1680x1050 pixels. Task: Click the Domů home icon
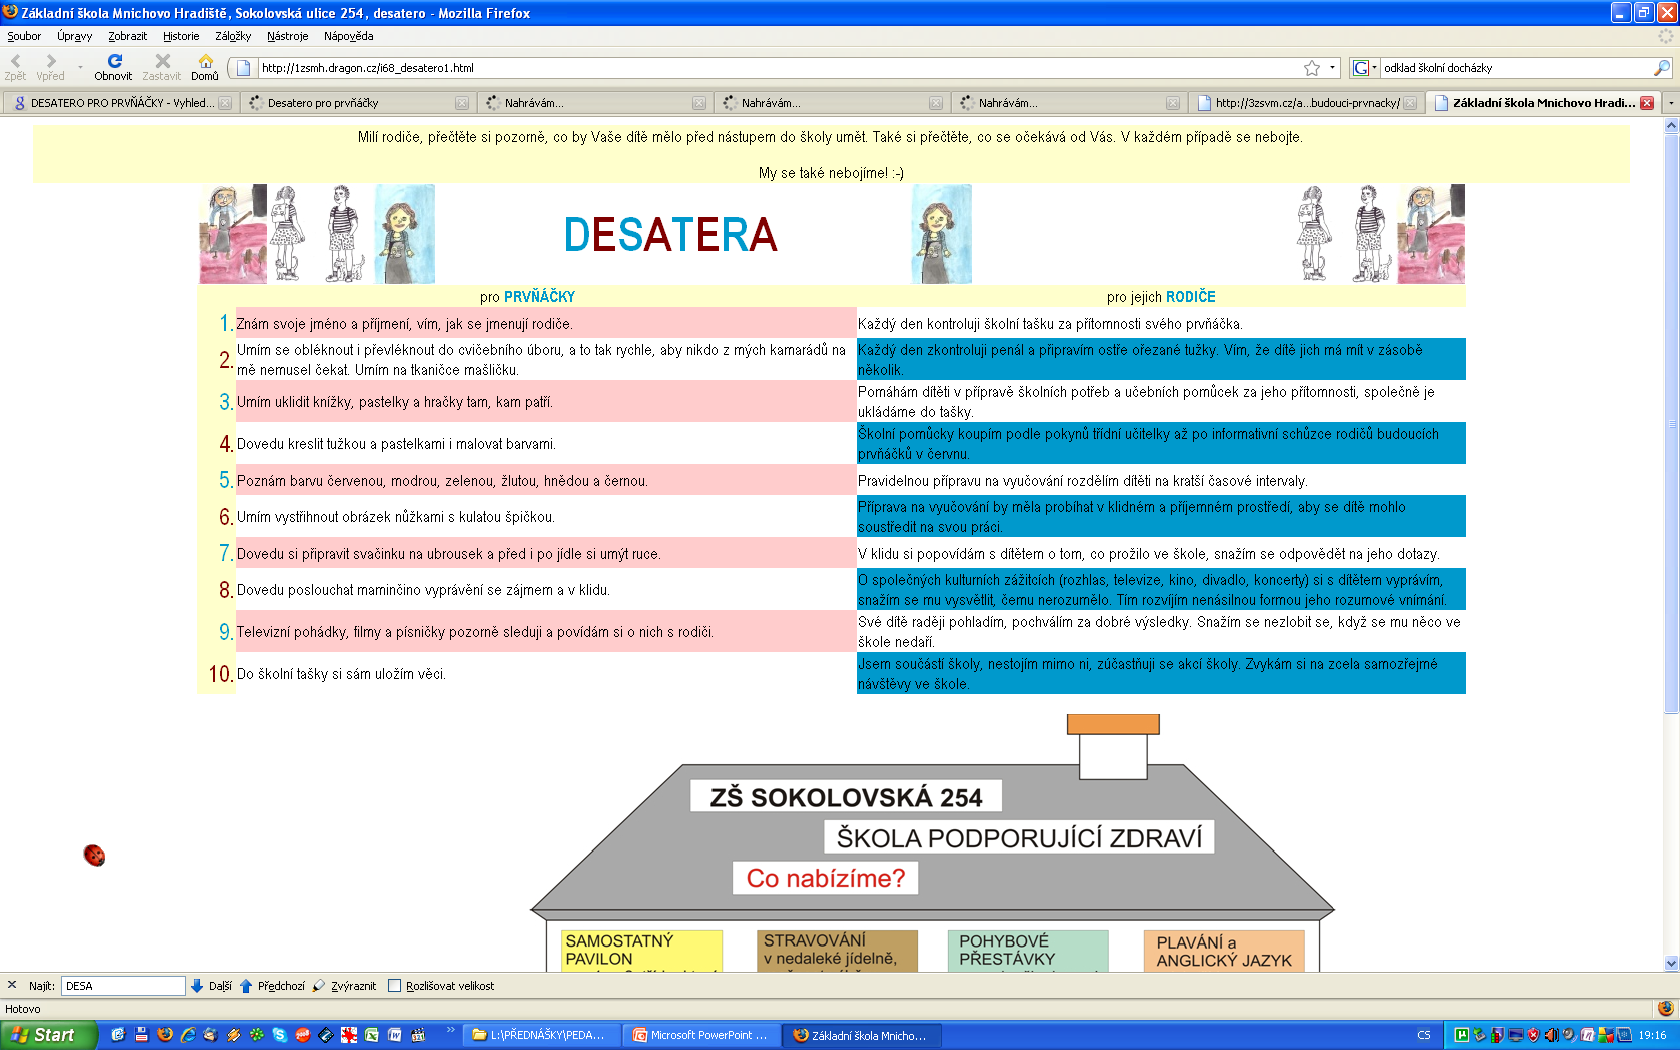205,67
